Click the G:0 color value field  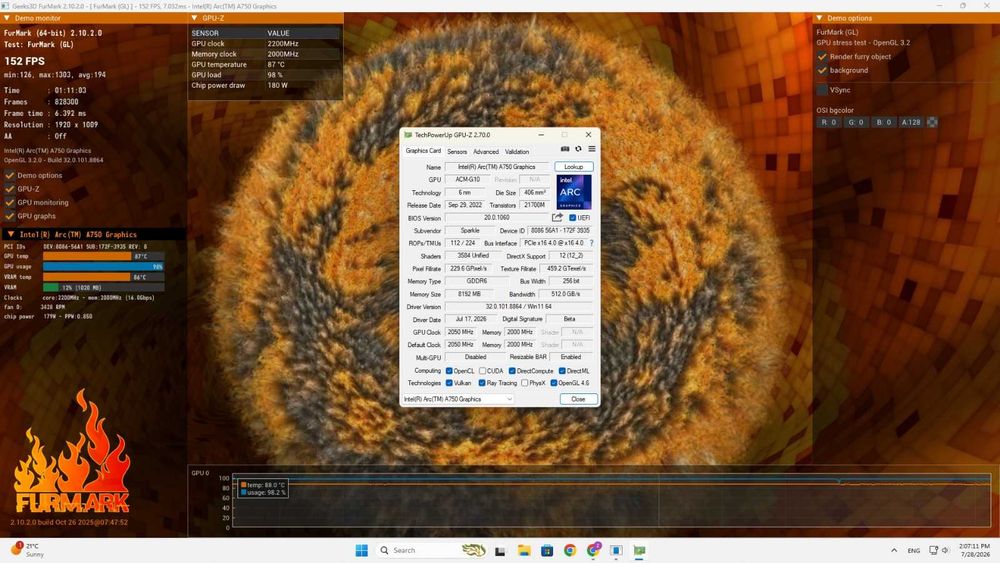[x=856, y=122]
